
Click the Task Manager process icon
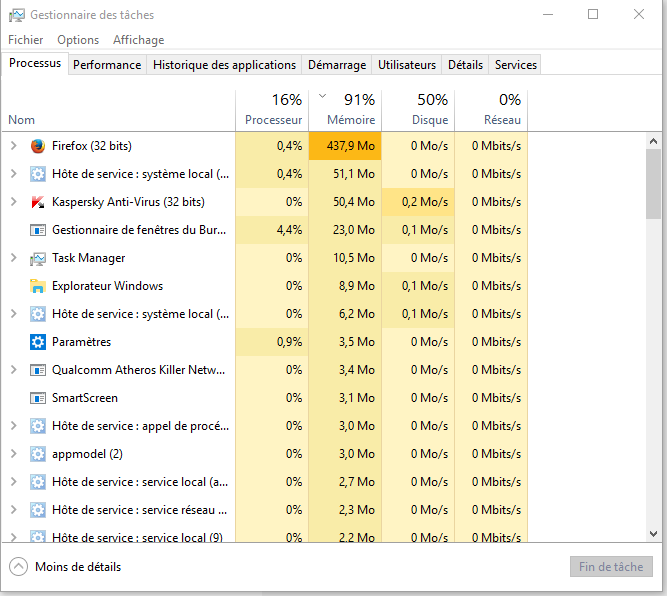(38, 258)
